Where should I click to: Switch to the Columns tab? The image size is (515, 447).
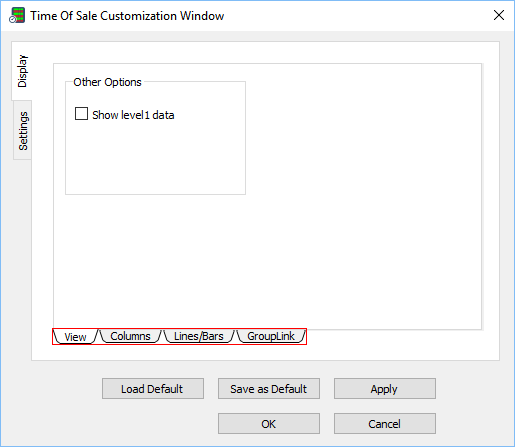click(130, 336)
